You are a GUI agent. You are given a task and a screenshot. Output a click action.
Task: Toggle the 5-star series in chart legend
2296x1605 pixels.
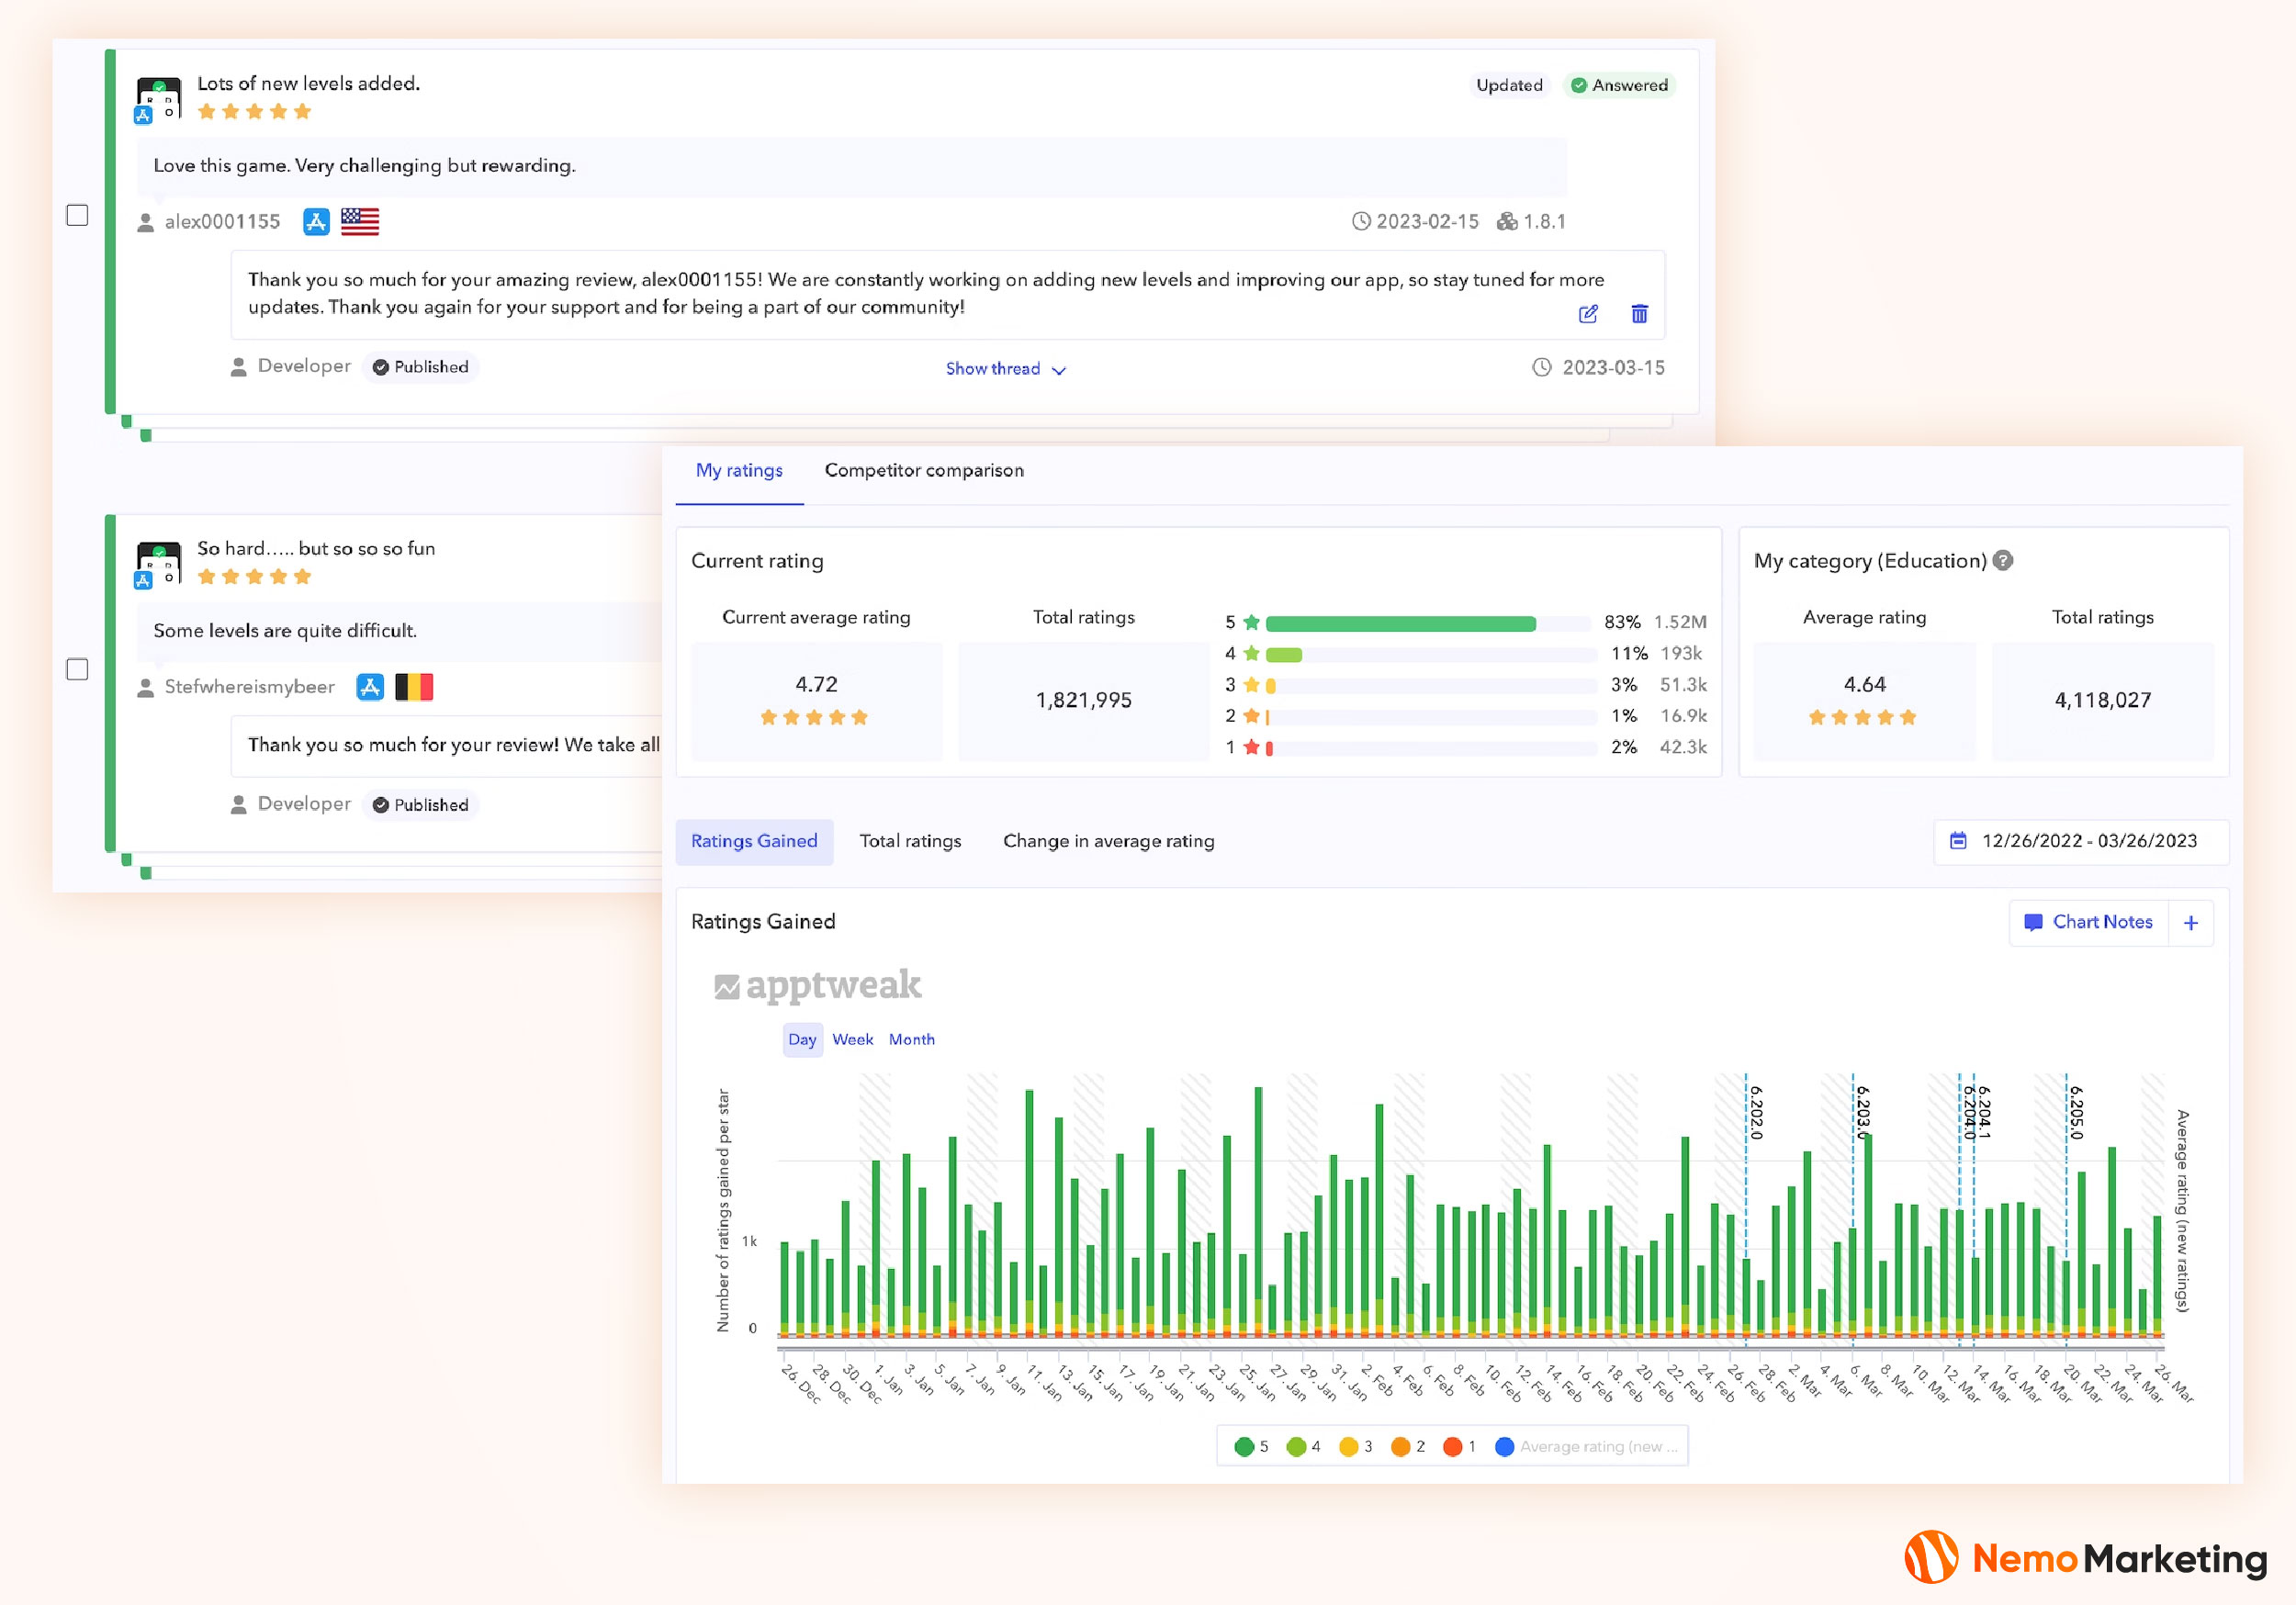click(x=1251, y=1446)
